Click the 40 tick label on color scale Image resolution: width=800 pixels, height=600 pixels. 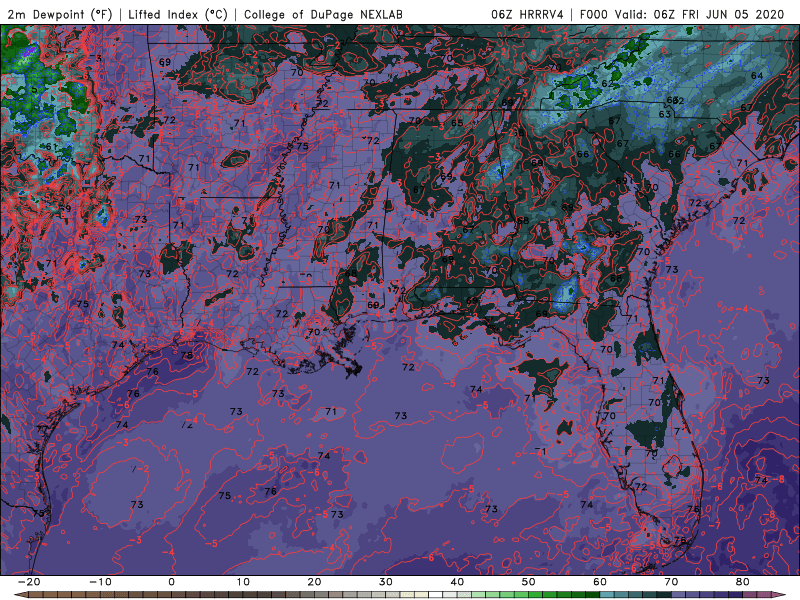[457, 582]
